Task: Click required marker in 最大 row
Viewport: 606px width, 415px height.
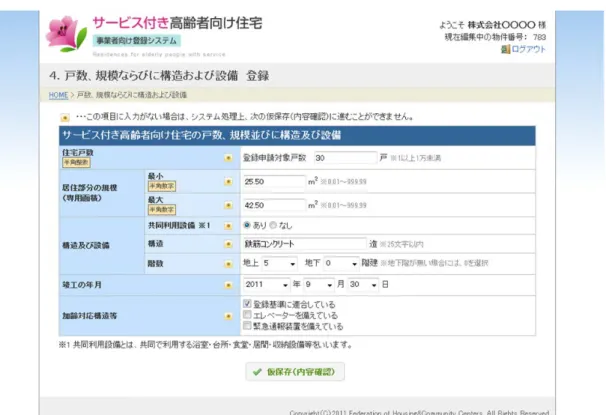Action: point(228,205)
